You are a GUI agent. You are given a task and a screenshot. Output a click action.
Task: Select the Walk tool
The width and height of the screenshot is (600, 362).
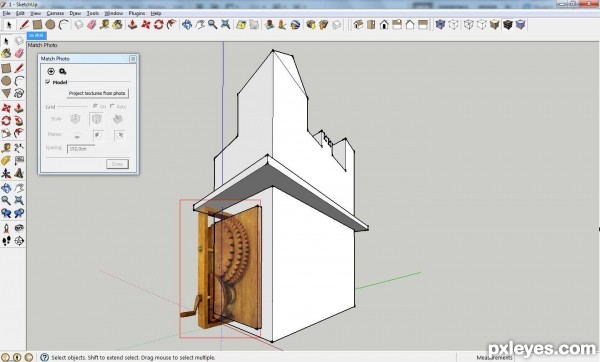6,241
